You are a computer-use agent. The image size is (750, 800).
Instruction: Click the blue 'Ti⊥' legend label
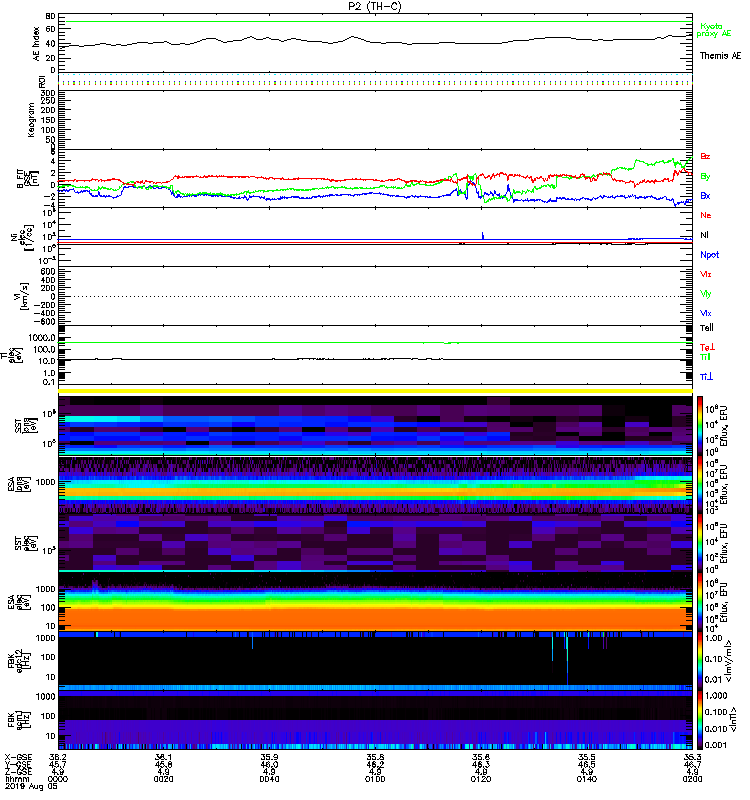tap(706, 377)
